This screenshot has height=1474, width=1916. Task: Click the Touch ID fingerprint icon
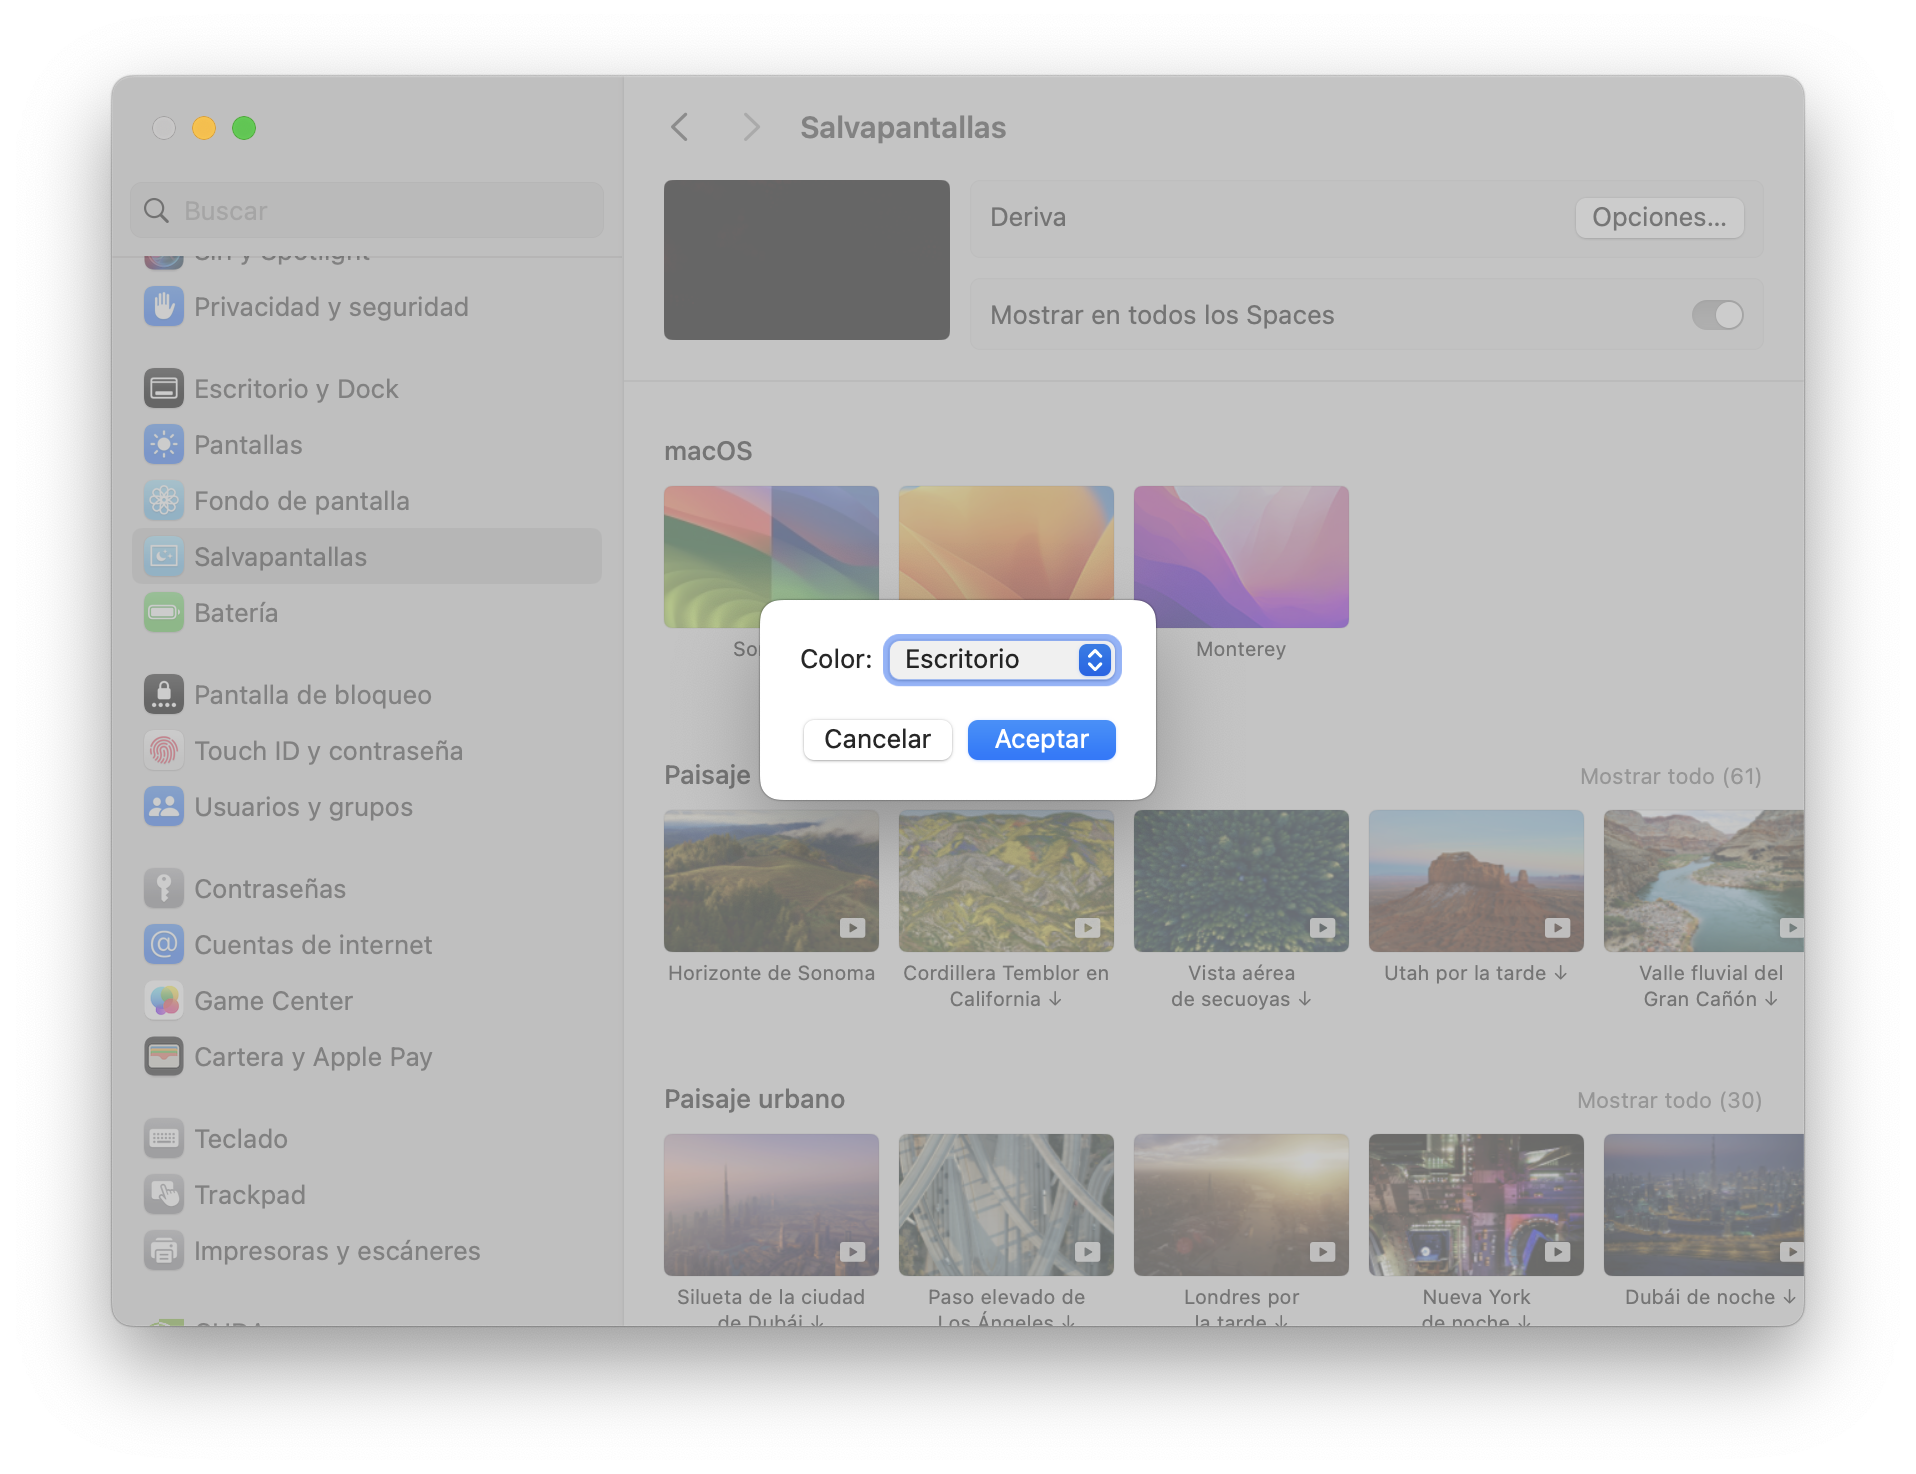[164, 751]
